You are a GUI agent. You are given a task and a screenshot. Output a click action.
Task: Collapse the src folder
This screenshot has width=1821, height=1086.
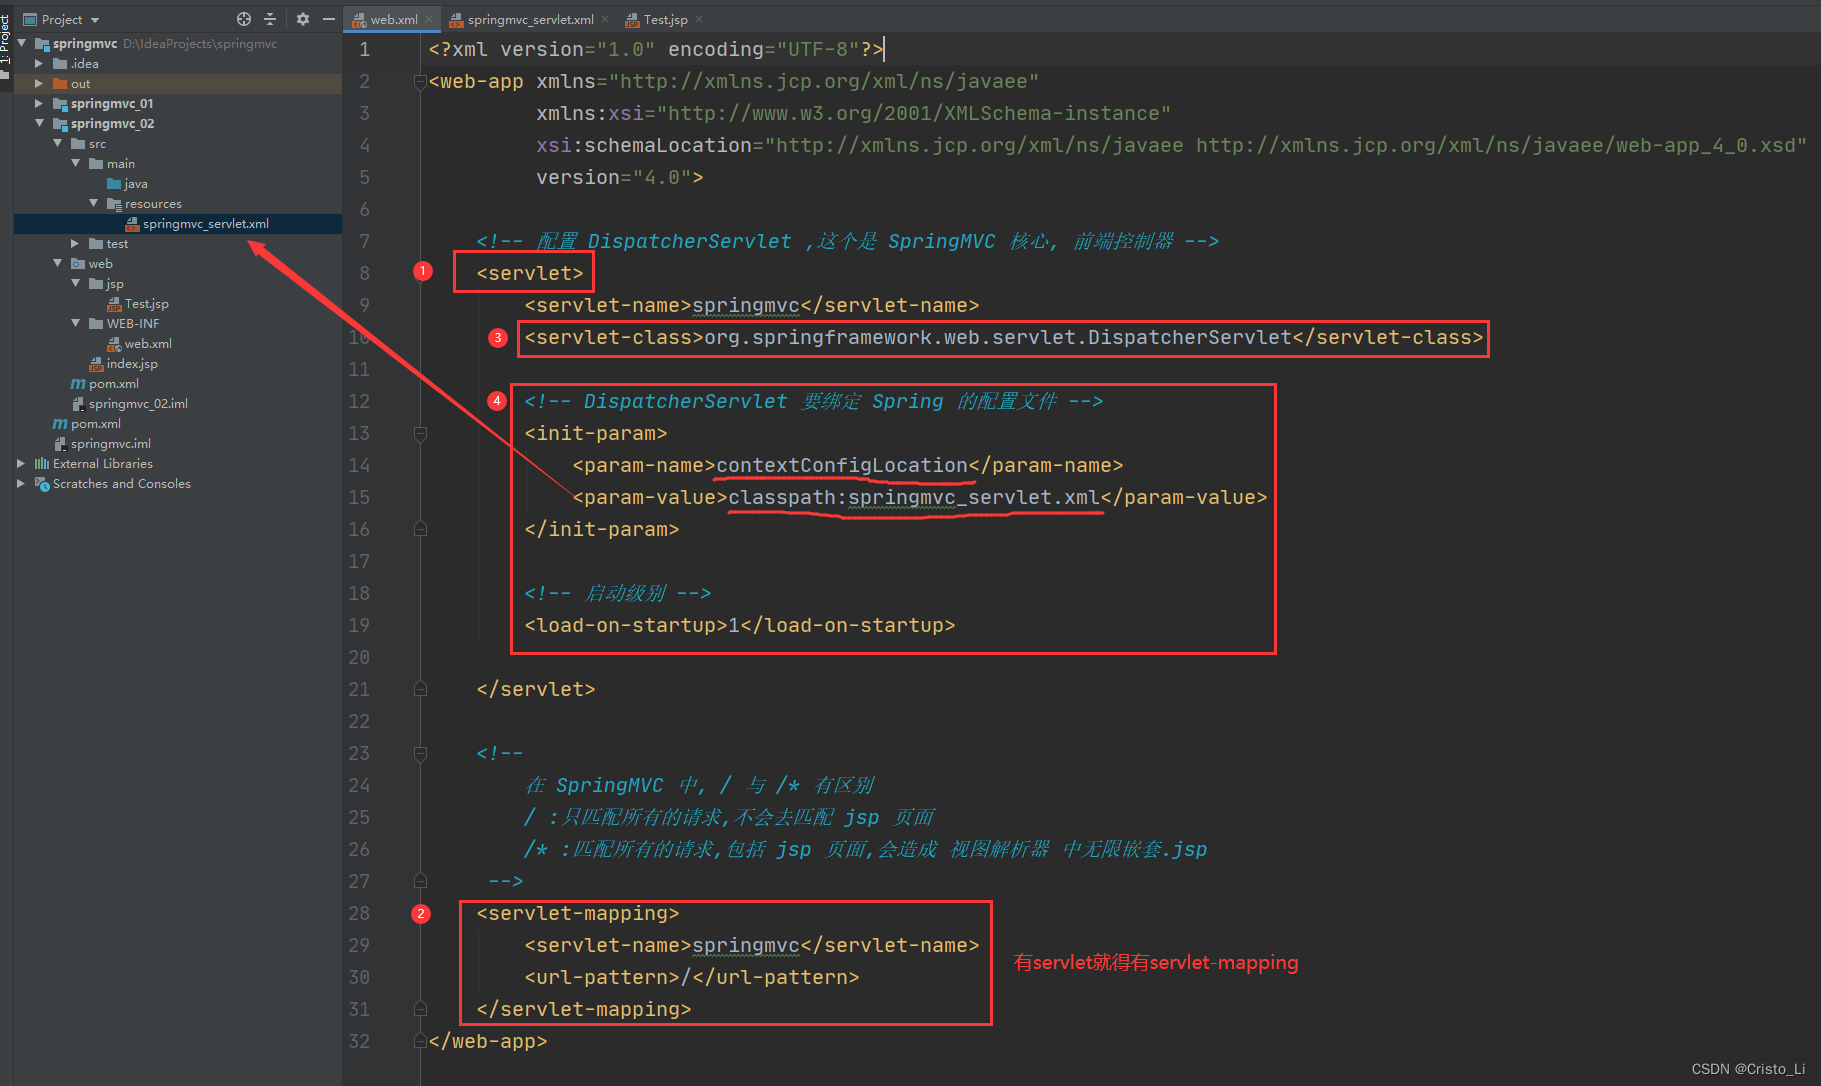(57, 143)
